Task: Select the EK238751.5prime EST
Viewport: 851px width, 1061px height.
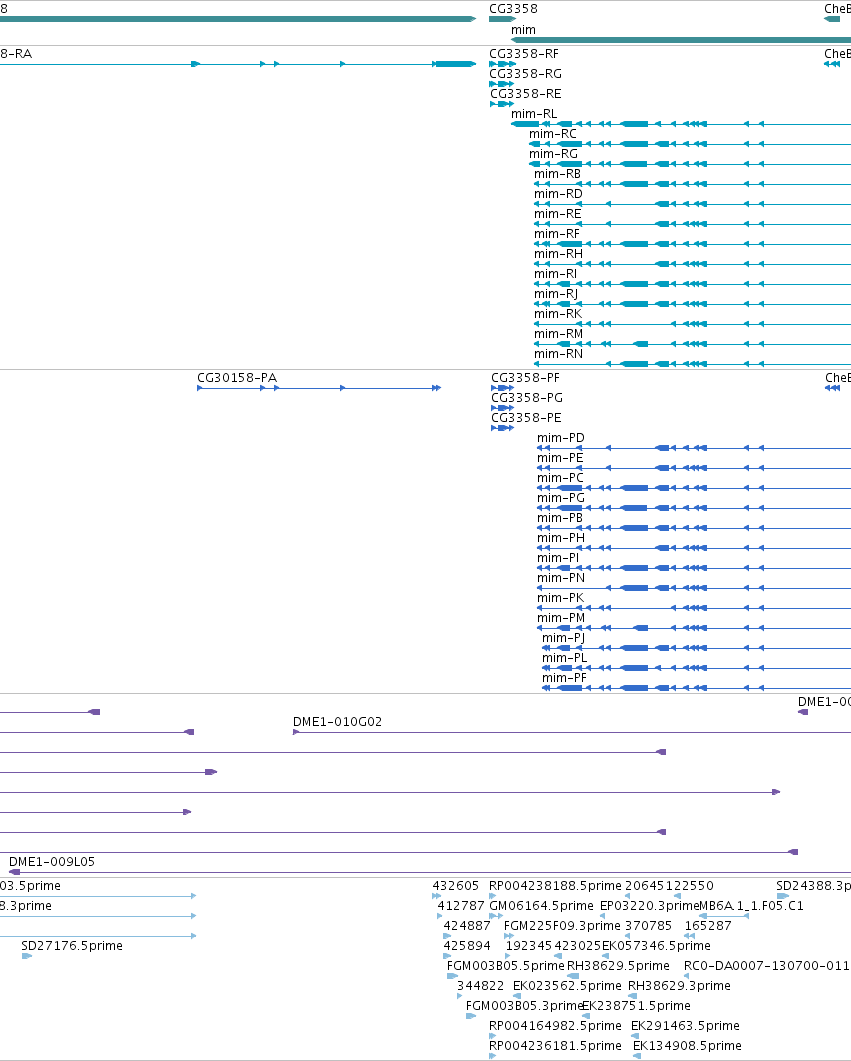Action: (637, 1006)
